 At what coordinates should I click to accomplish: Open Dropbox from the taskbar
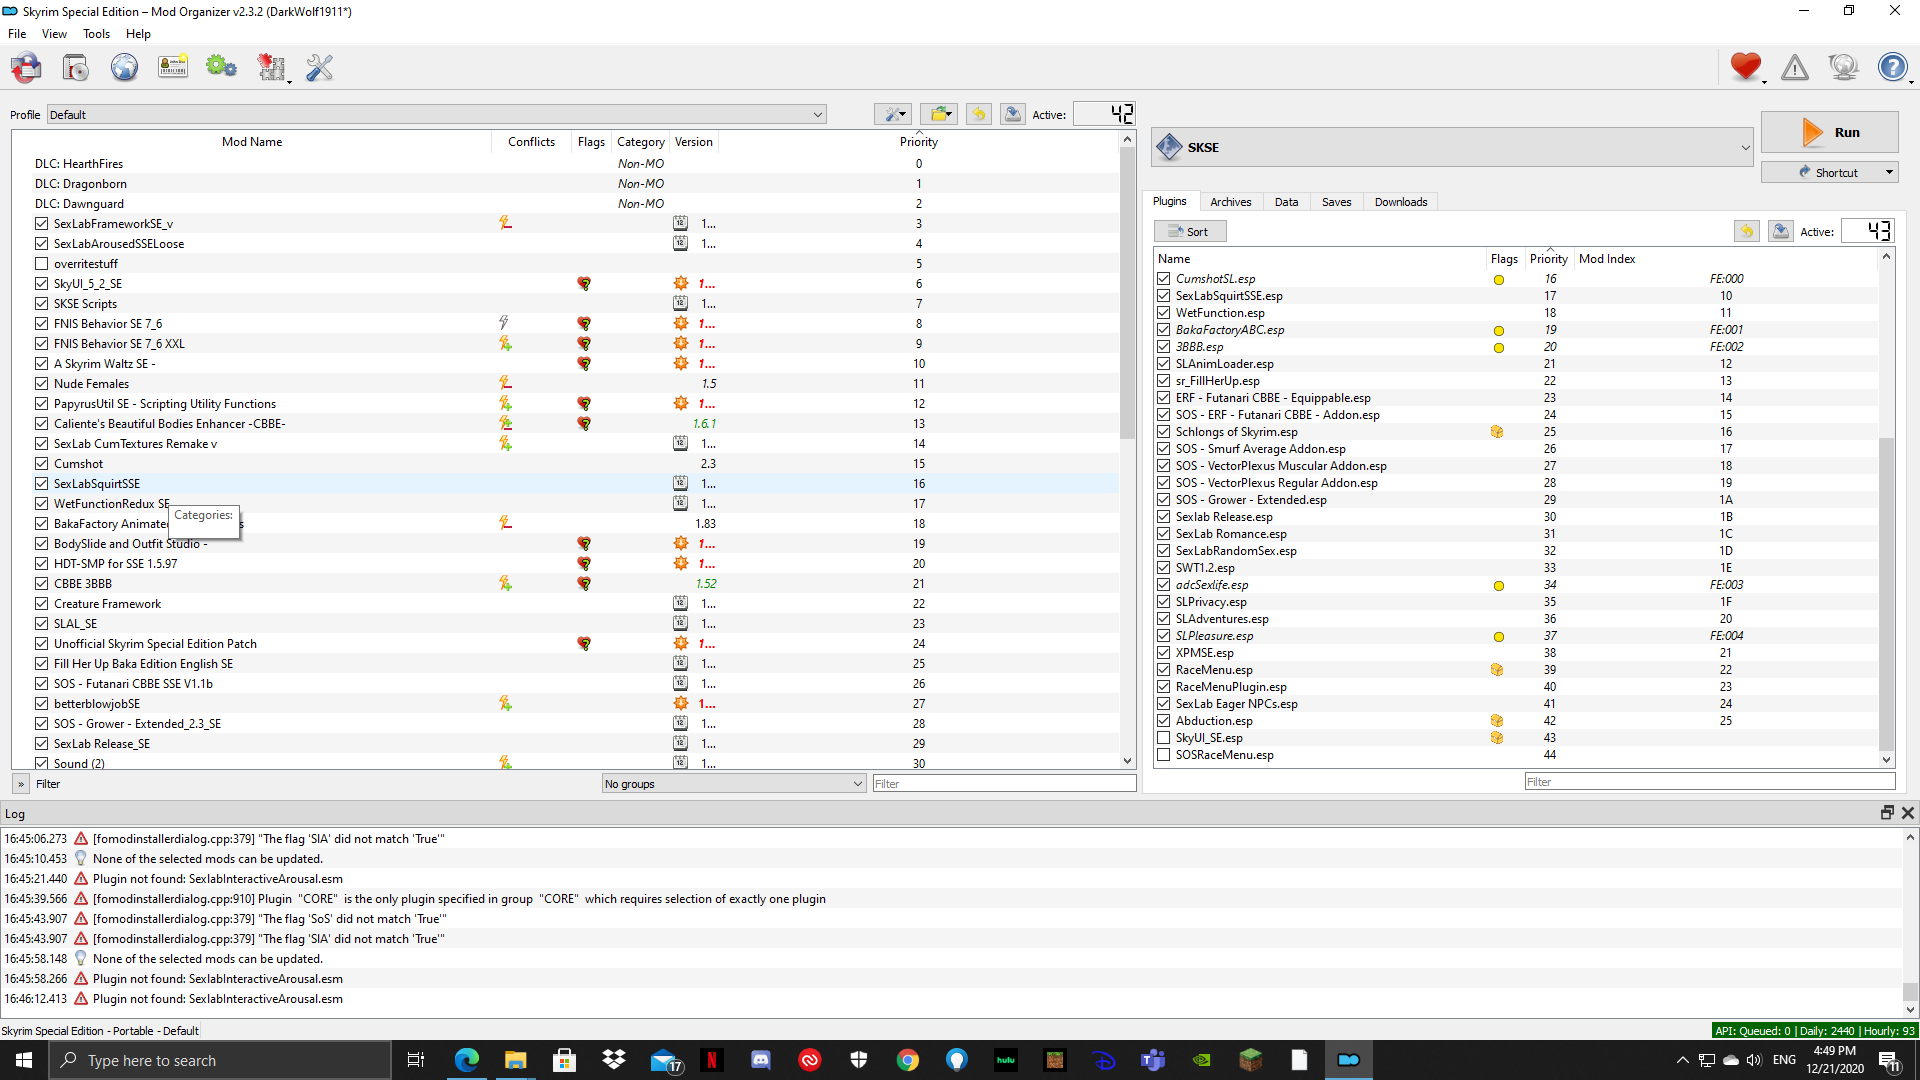pos(614,1060)
